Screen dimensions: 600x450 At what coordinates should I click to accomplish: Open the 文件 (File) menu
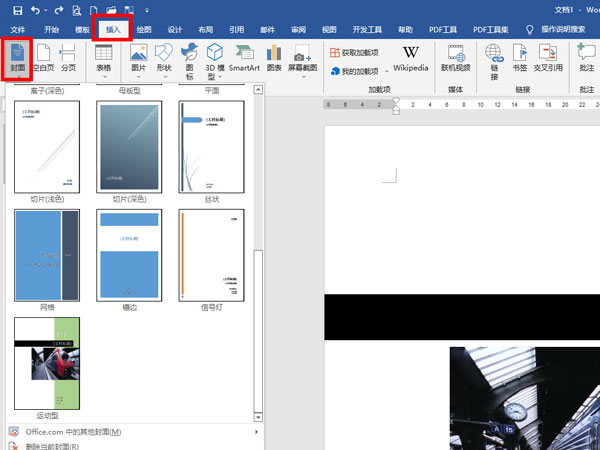[18, 30]
